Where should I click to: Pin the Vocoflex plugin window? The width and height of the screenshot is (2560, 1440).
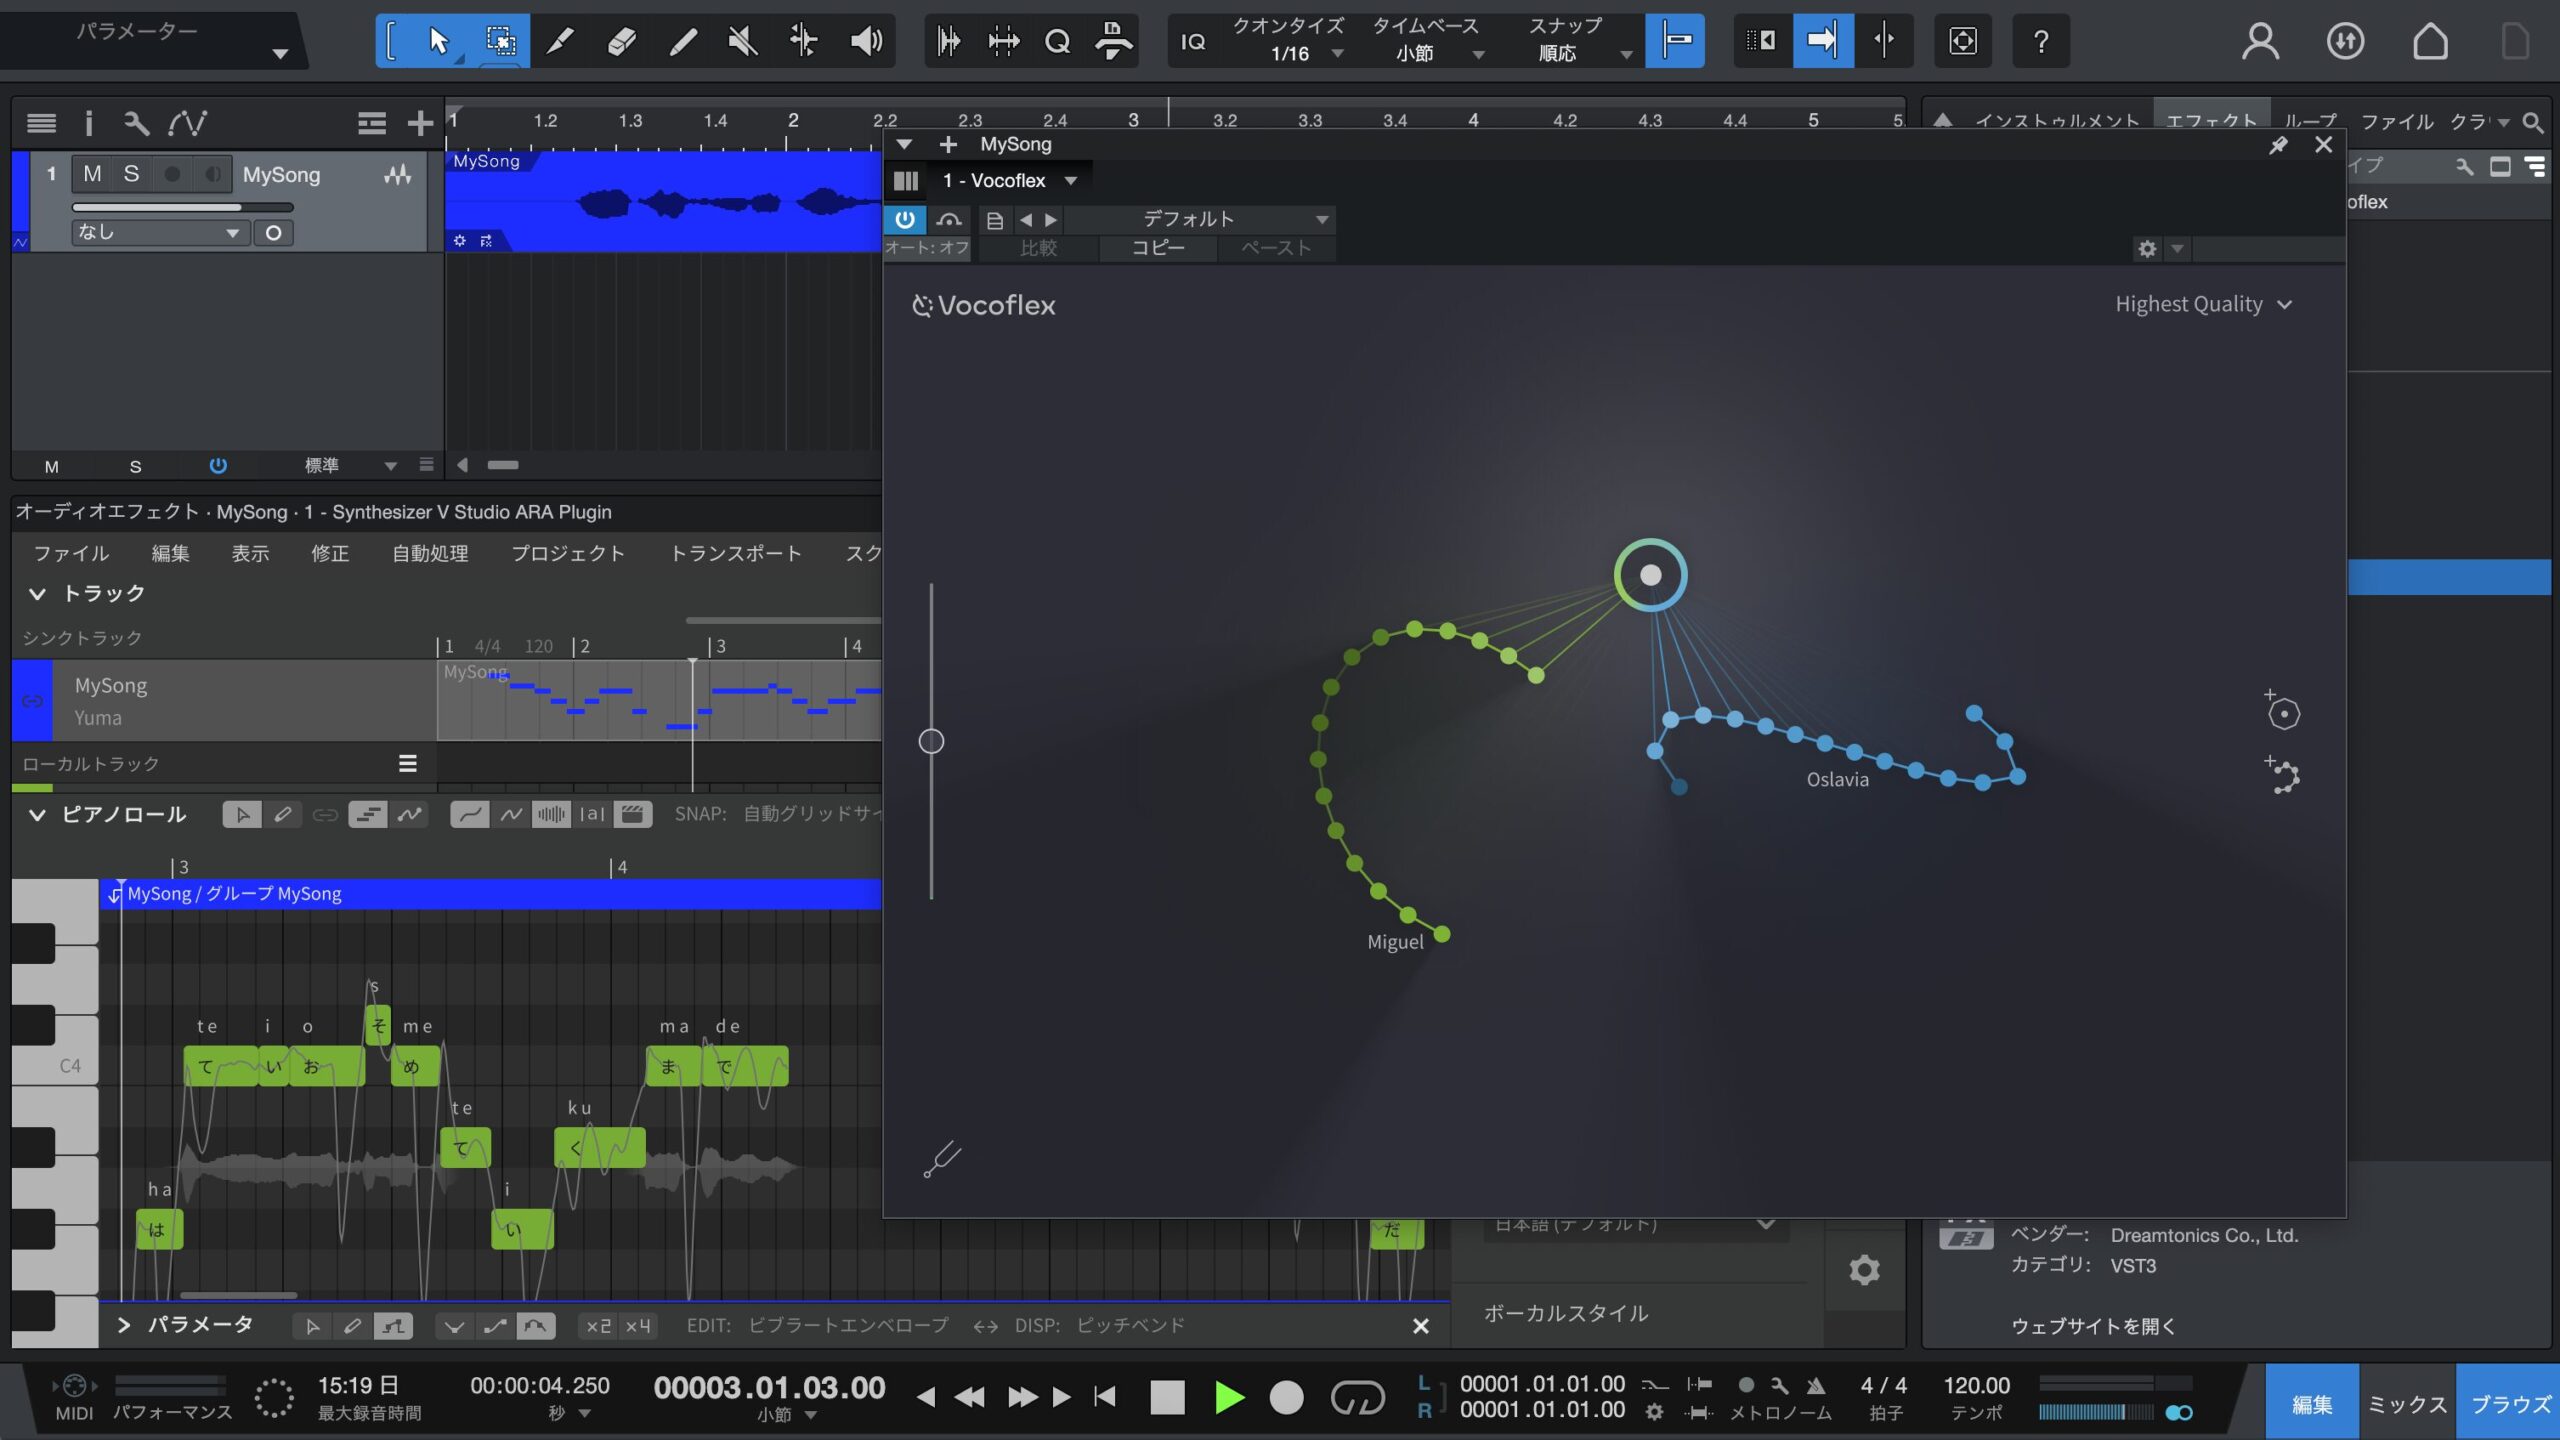[2278, 145]
